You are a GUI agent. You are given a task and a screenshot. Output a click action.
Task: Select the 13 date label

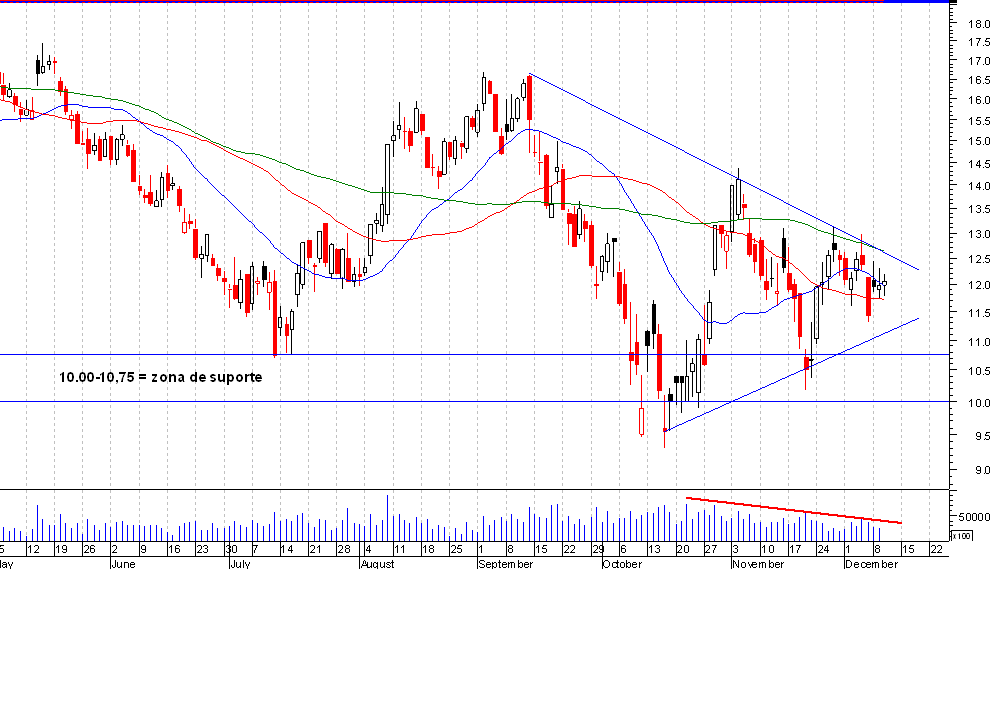tap(654, 550)
